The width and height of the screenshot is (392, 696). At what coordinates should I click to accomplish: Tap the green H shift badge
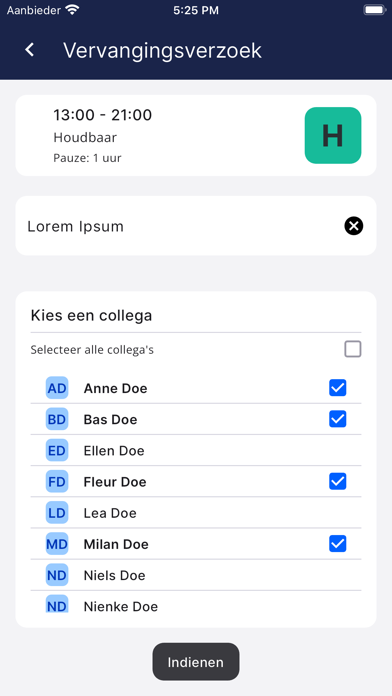pos(333,135)
